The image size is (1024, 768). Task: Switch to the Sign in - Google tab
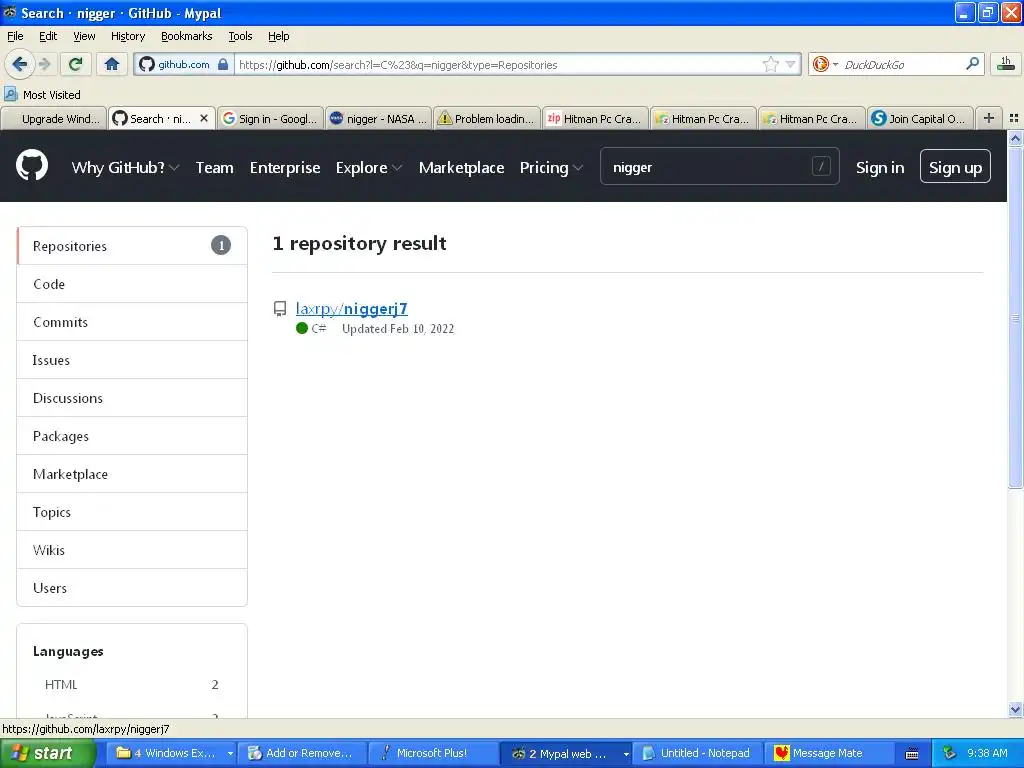270,119
